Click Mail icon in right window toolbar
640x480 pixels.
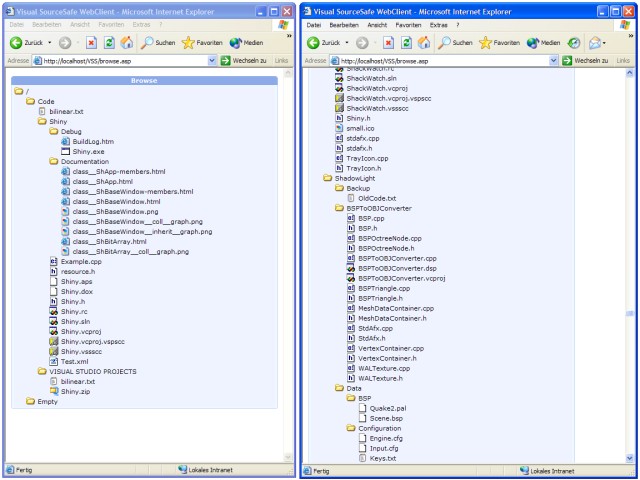595,42
